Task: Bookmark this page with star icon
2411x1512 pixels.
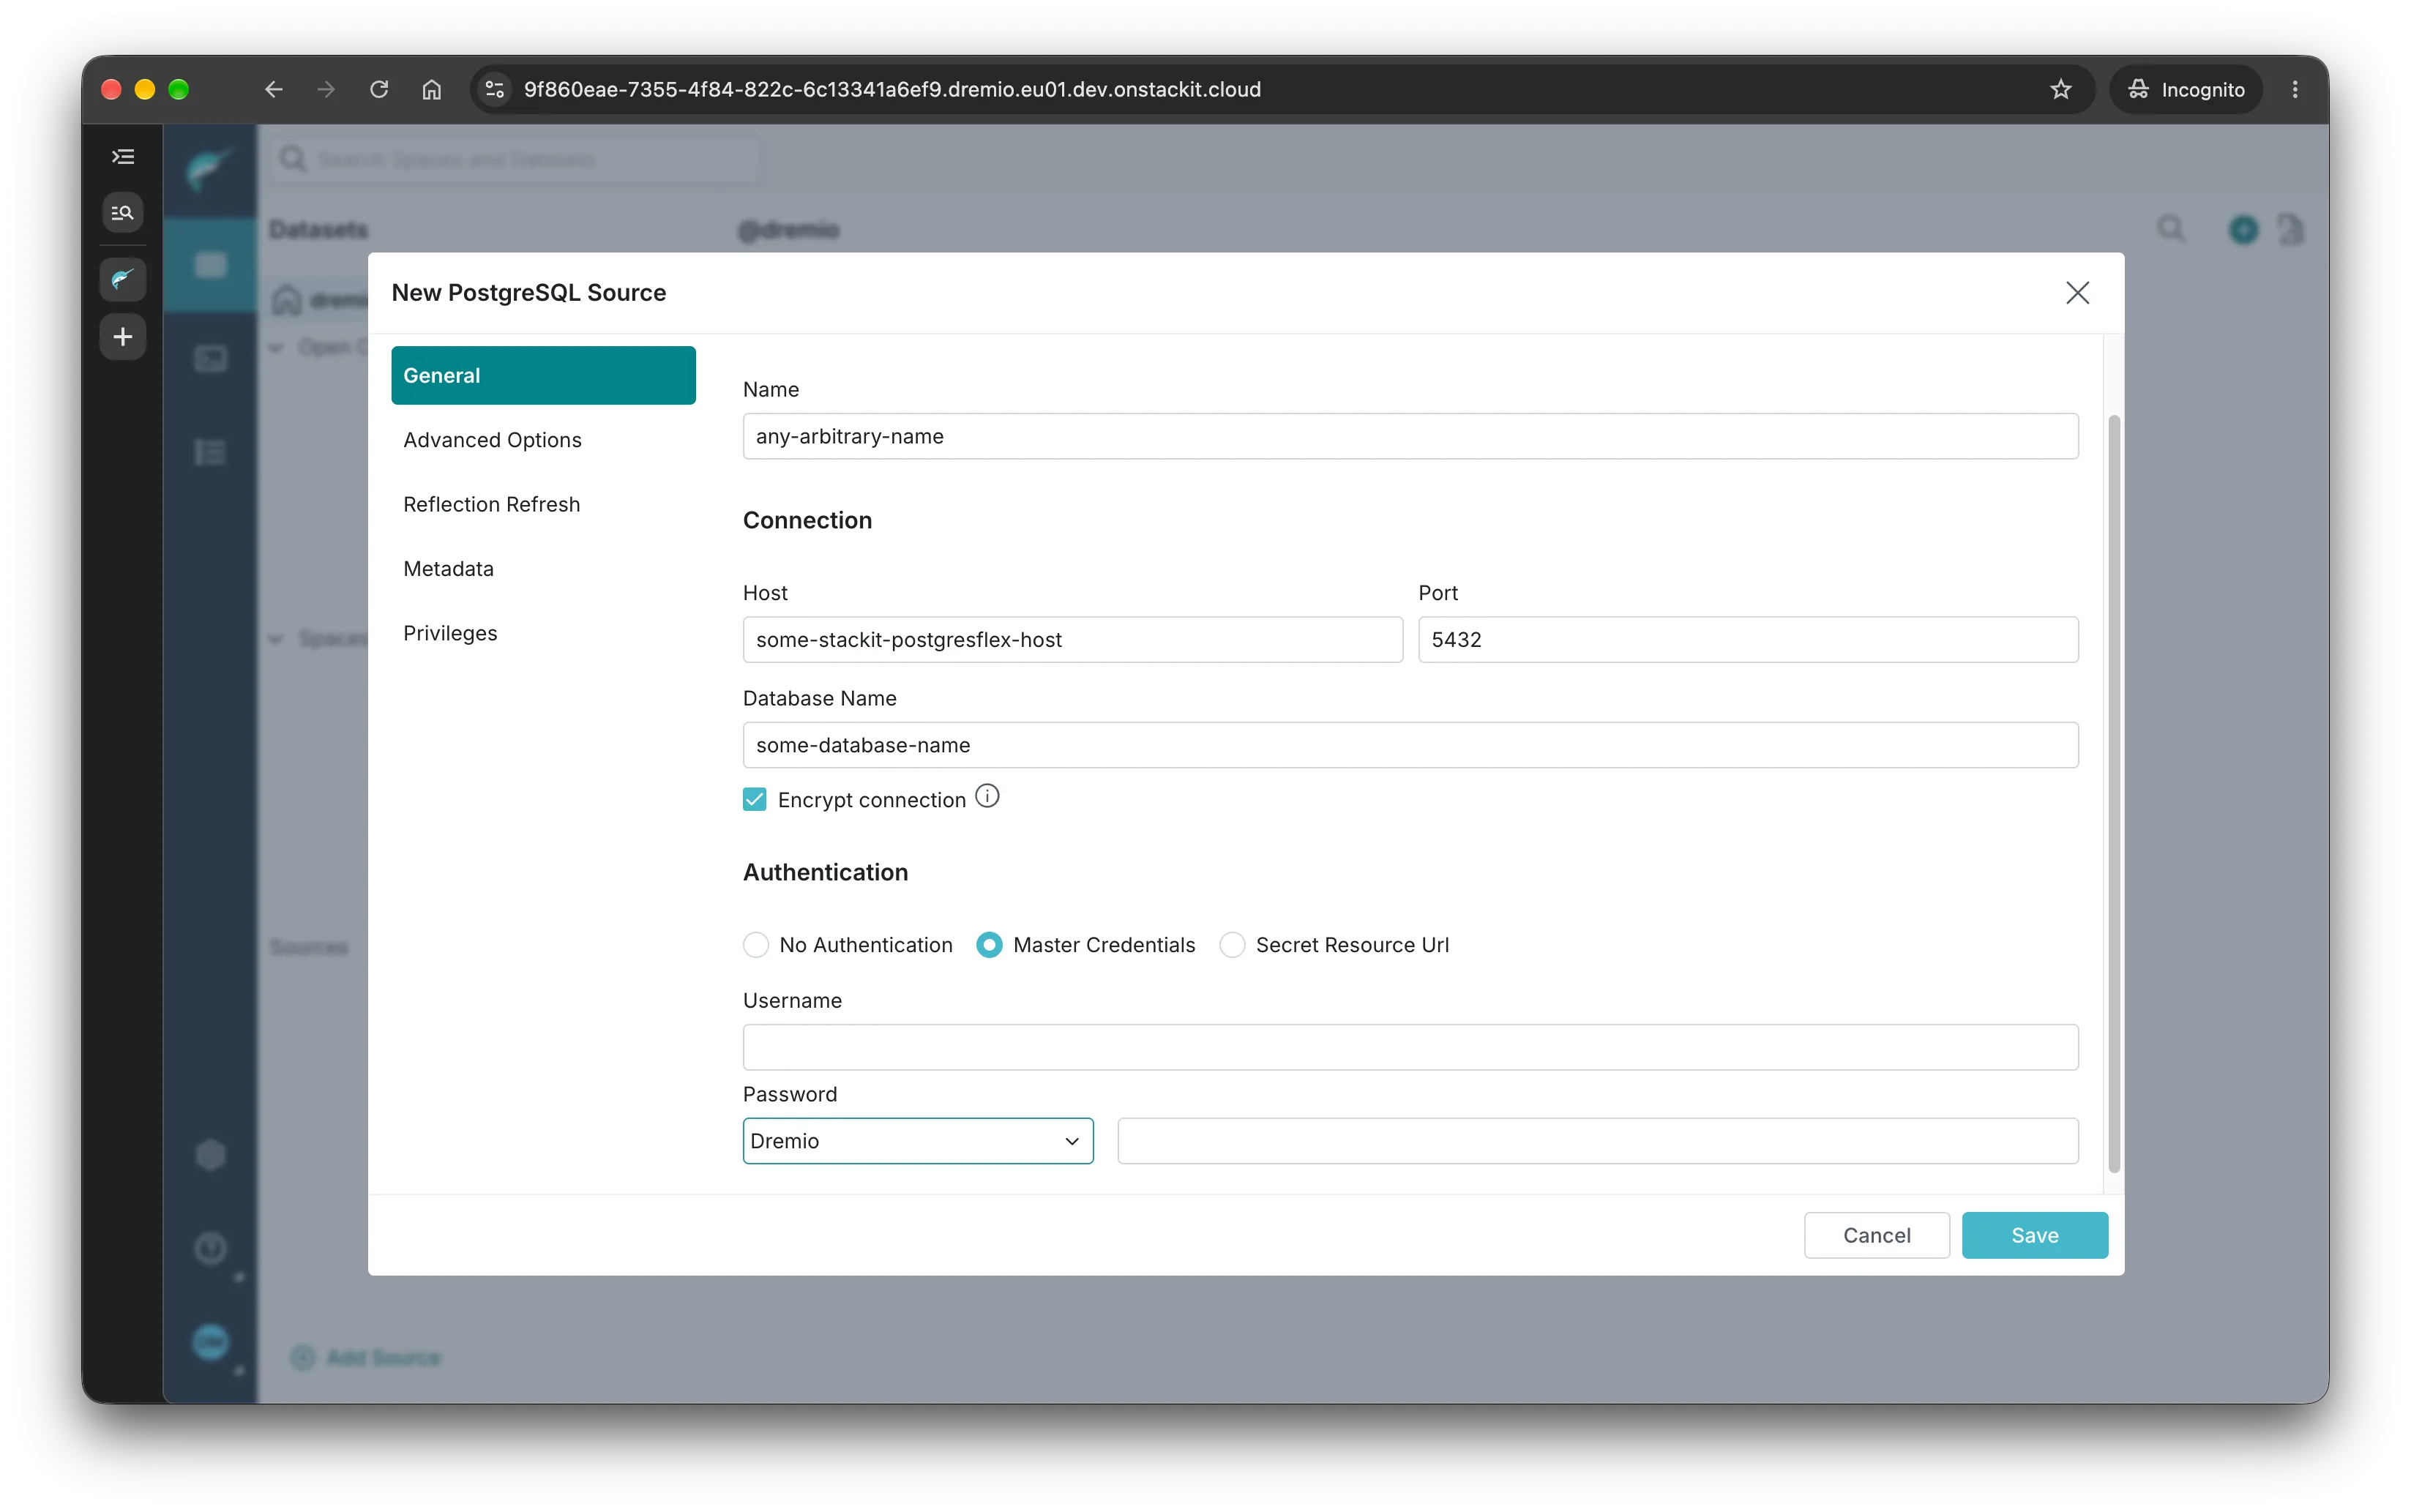Action: pyautogui.click(x=2060, y=89)
